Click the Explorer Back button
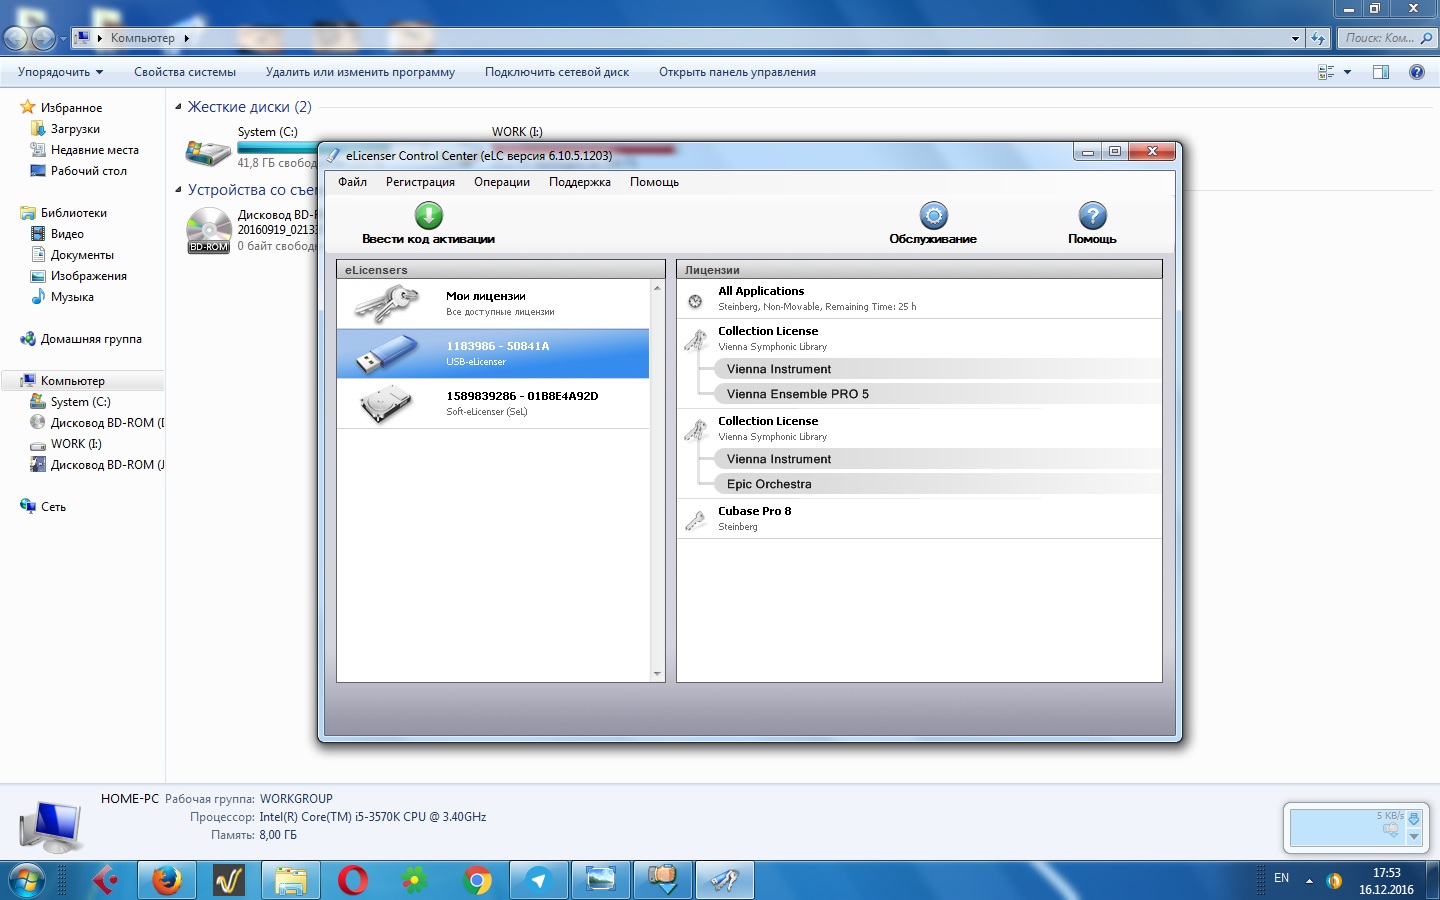 click(16, 38)
